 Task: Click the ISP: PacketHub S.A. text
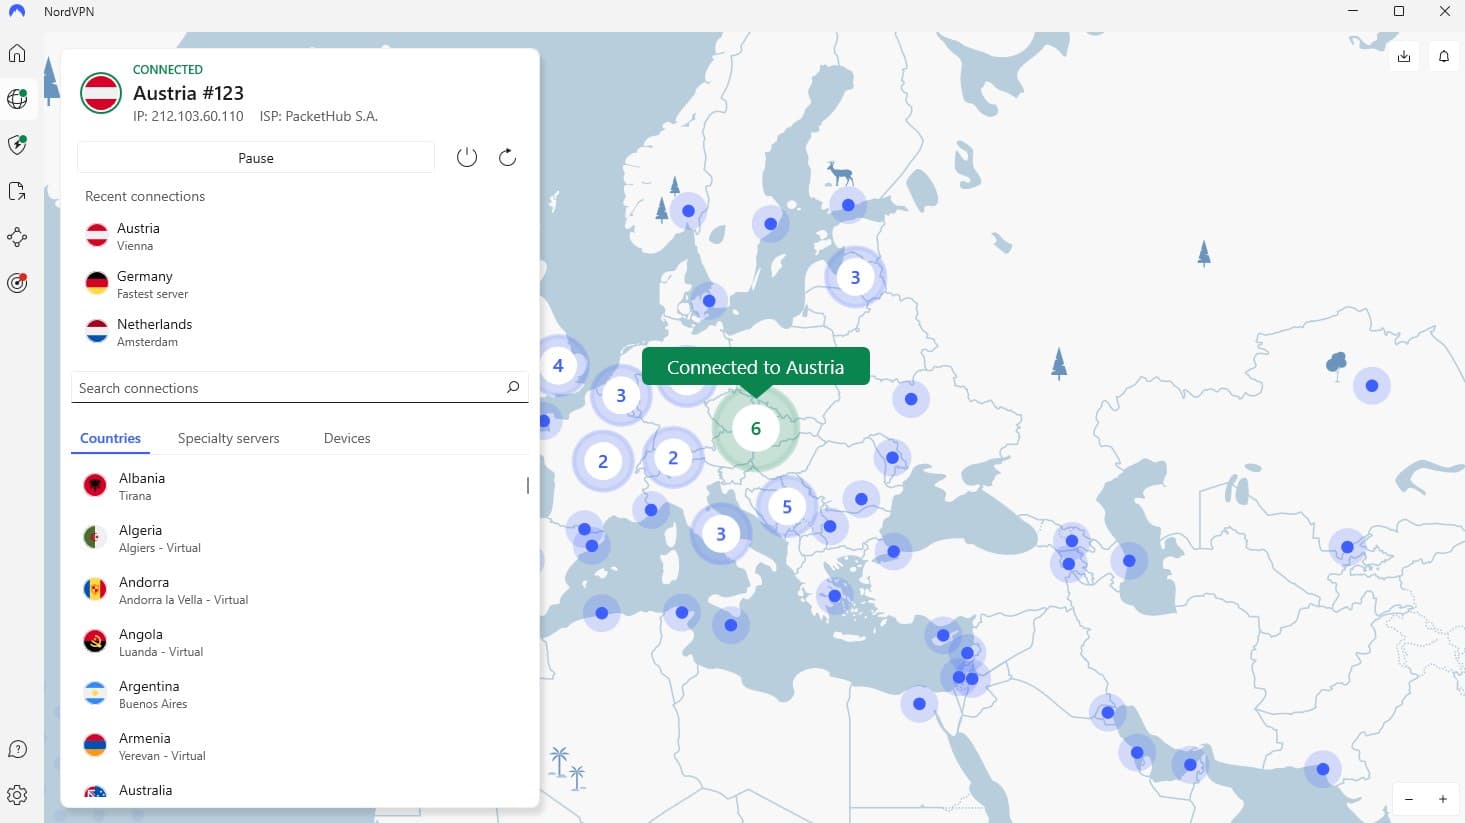tap(319, 116)
